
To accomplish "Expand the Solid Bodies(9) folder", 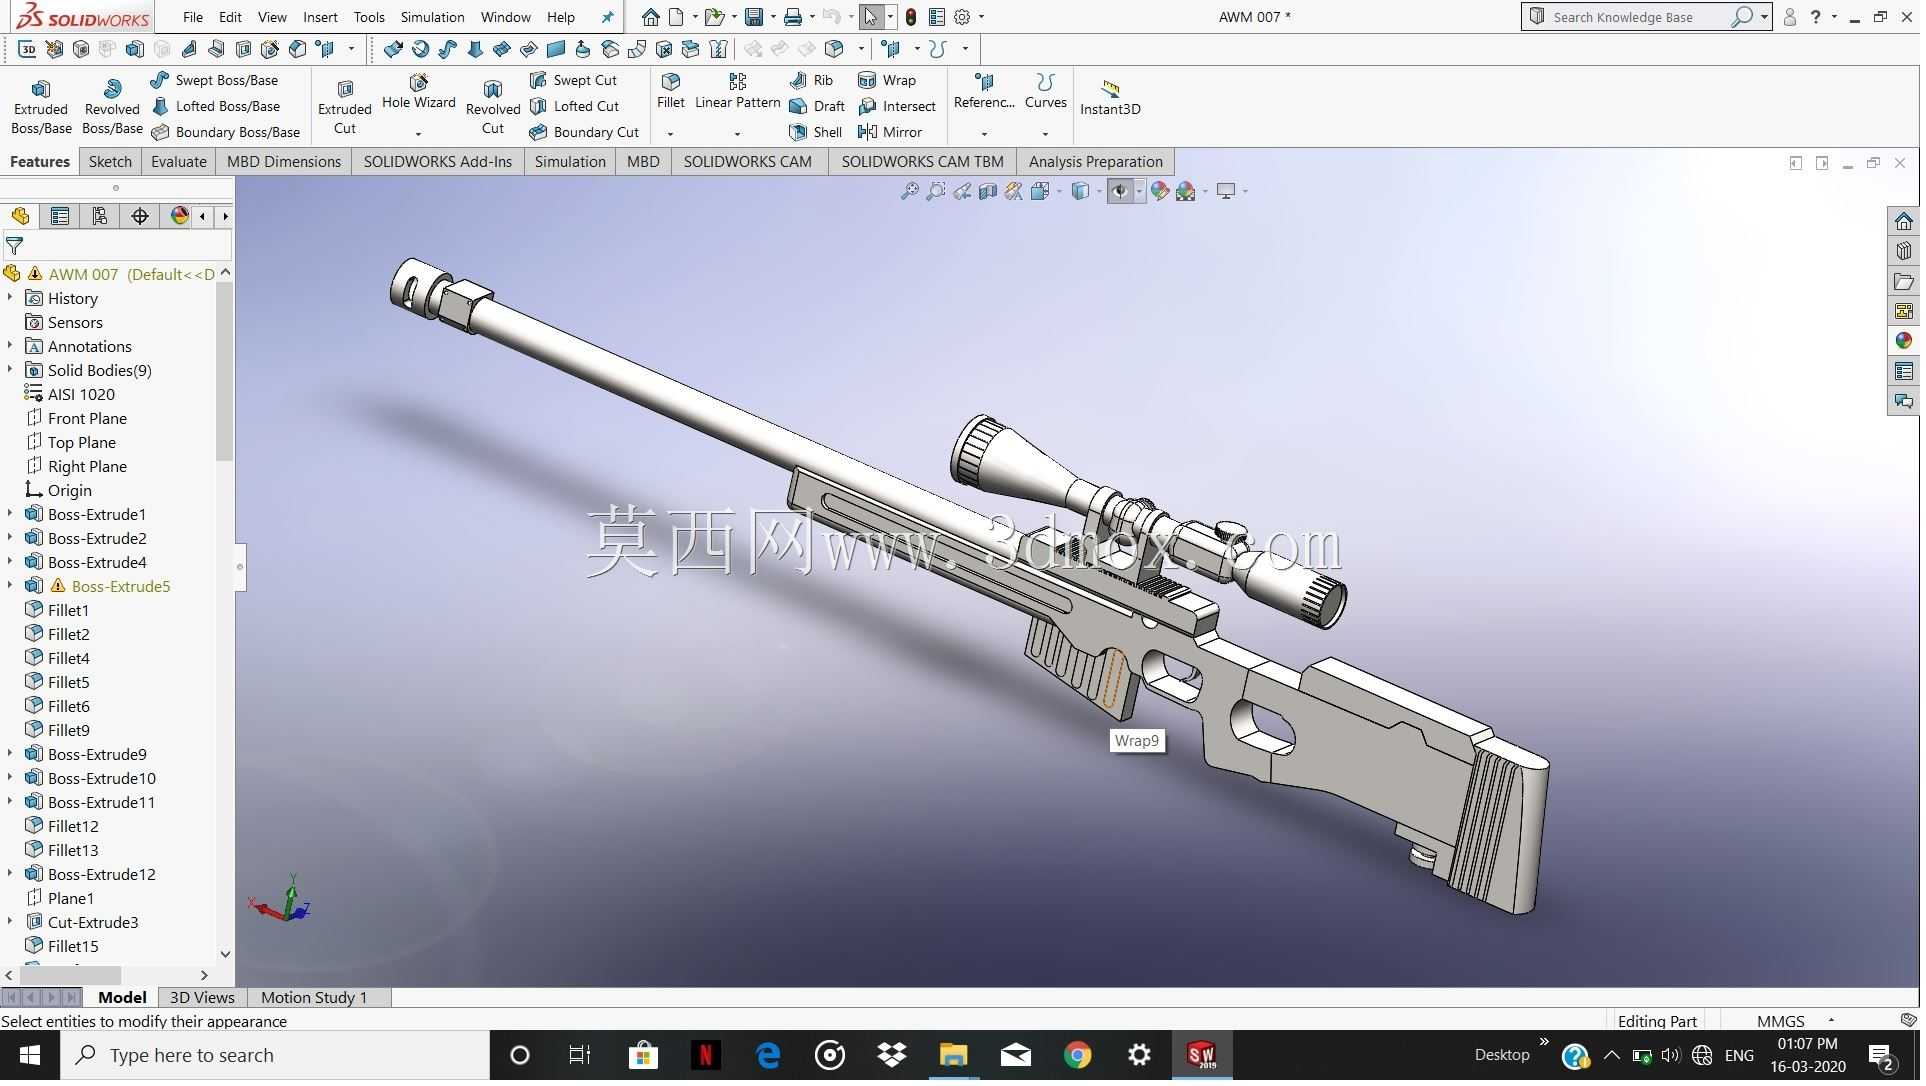I will pyautogui.click(x=10, y=370).
